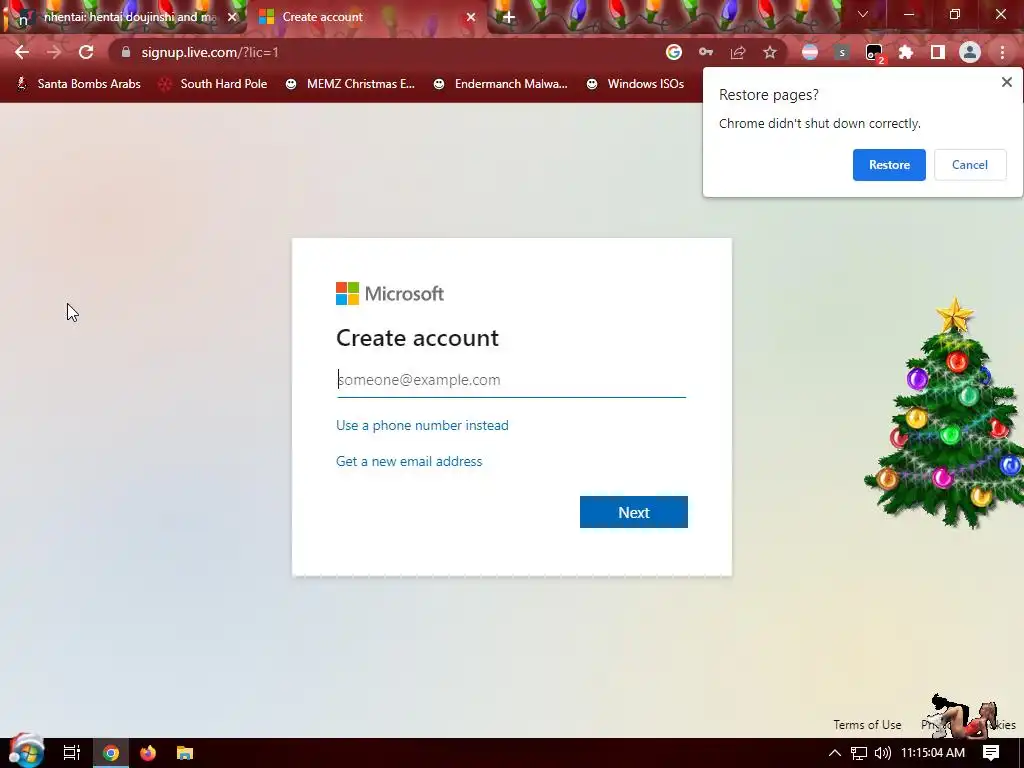Close the first browser tab

(232, 17)
